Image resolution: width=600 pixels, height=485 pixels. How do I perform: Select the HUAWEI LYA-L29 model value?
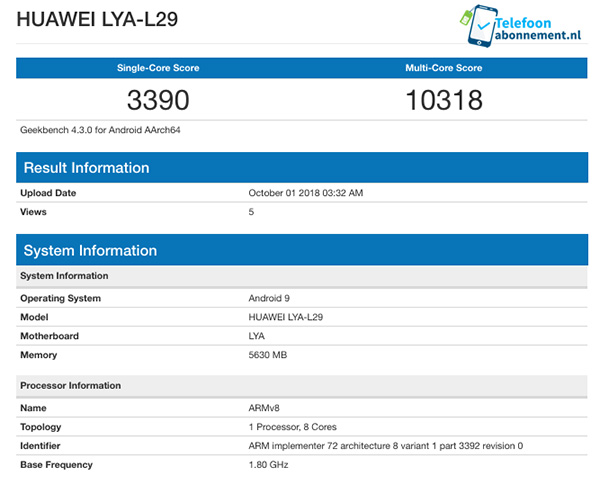(x=286, y=317)
